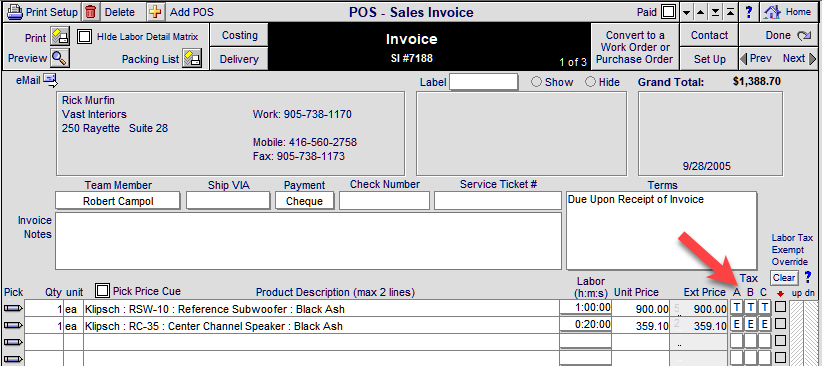Toggle the Paid checkbox
This screenshot has width=822, height=366.
[668, 12]
